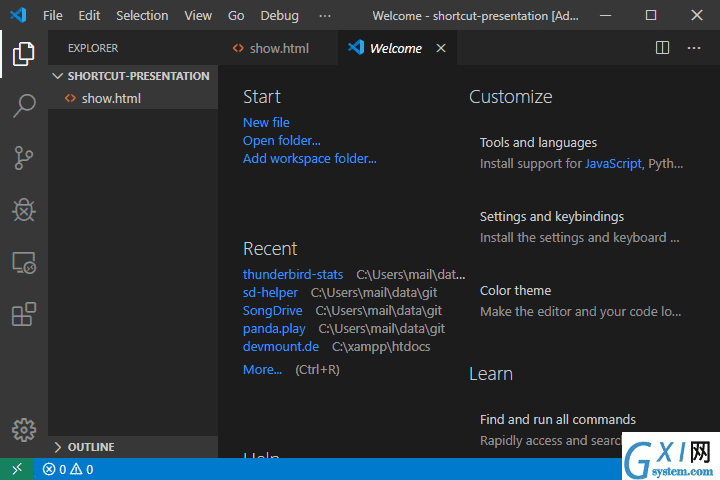This screenshot has height=480, width=720.
Task: Open the View menu
Action: click(x=198, y=16)
